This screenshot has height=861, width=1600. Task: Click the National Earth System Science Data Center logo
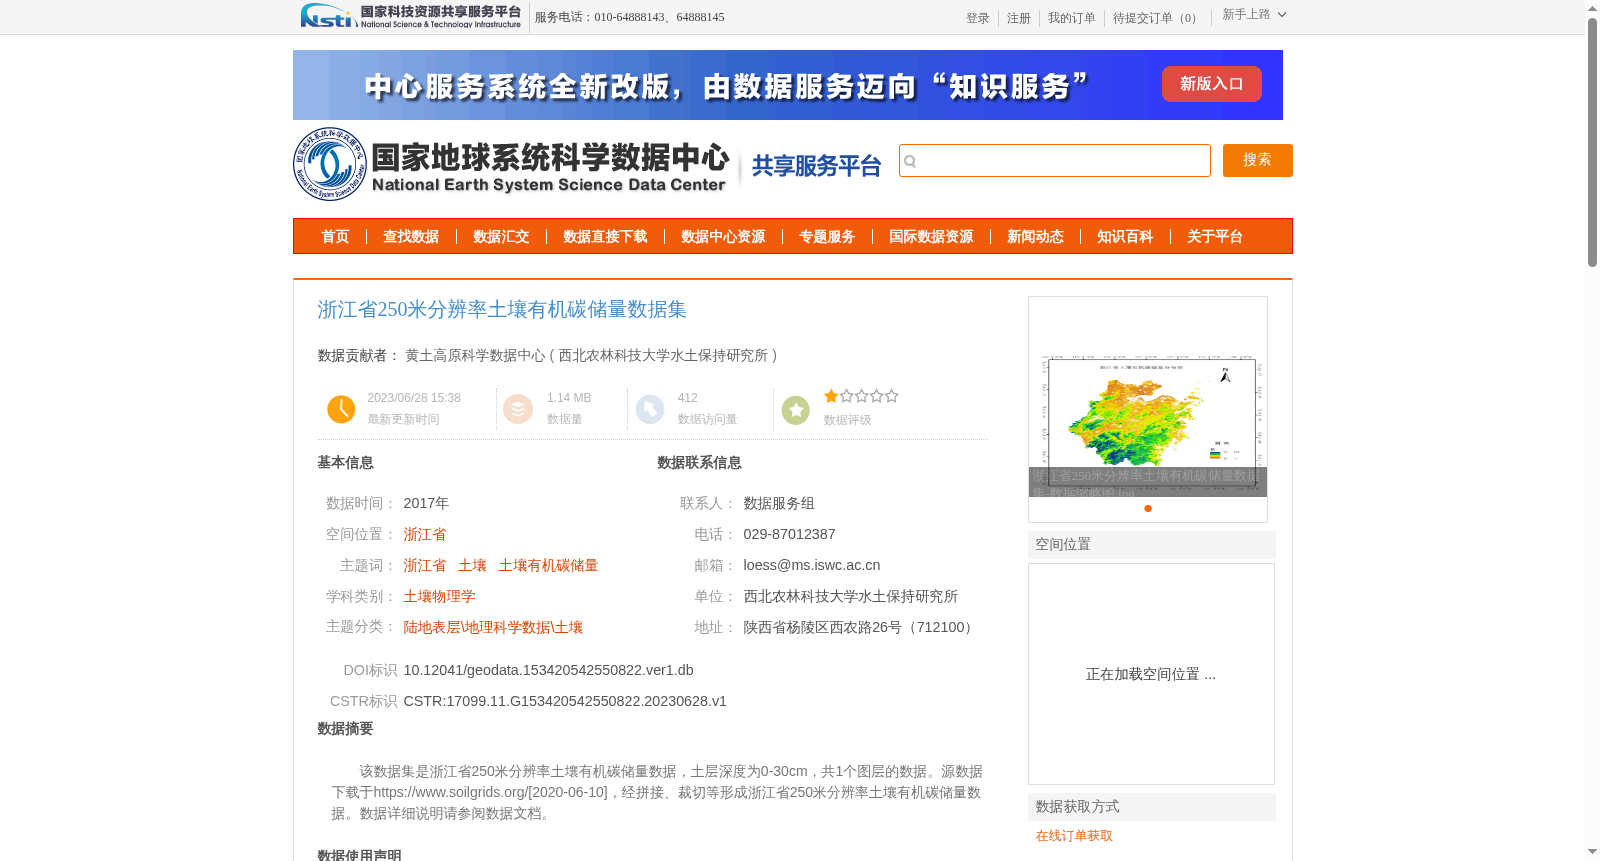pos(511,164)
